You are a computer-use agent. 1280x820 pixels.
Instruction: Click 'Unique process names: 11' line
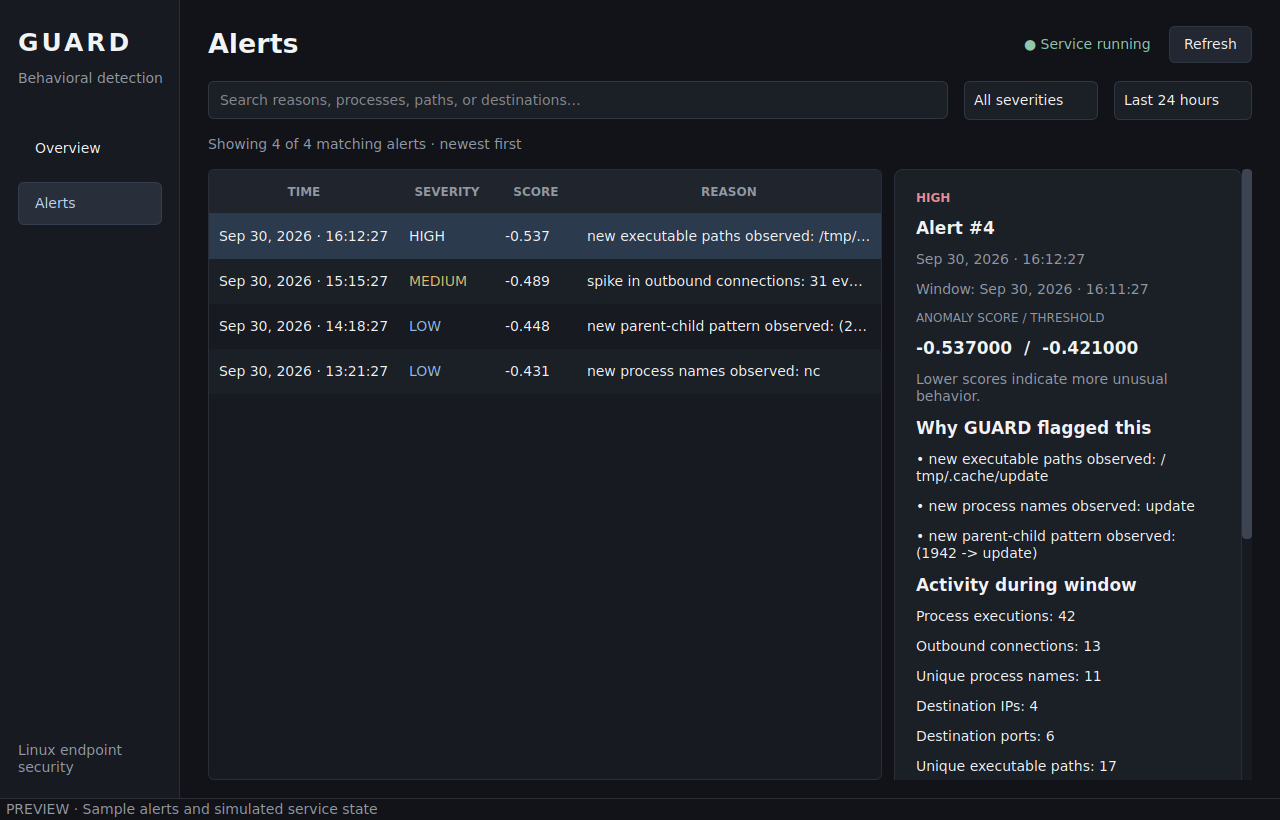(x=1008, y=676)
